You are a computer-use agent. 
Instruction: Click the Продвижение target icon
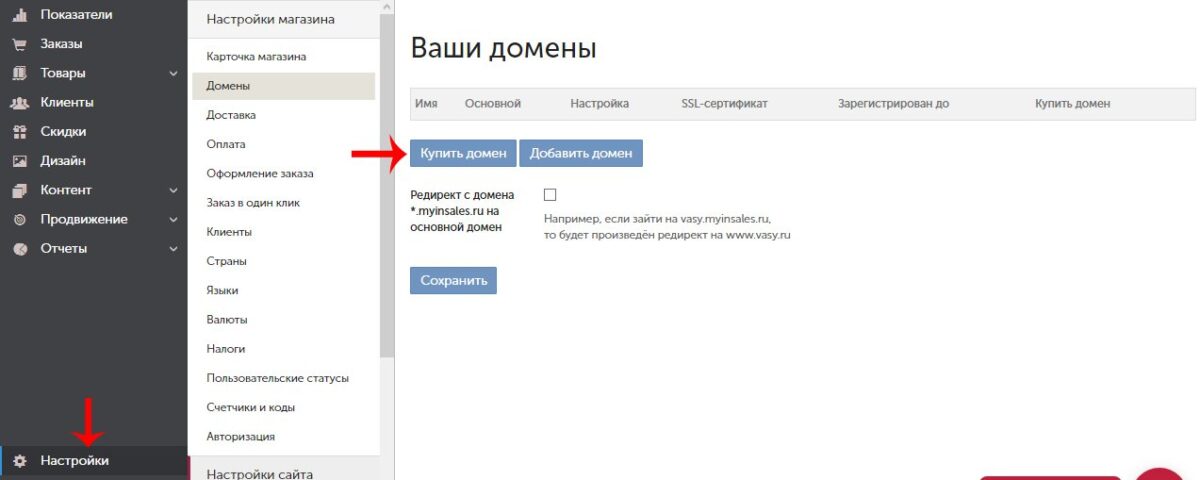point(19,219)
